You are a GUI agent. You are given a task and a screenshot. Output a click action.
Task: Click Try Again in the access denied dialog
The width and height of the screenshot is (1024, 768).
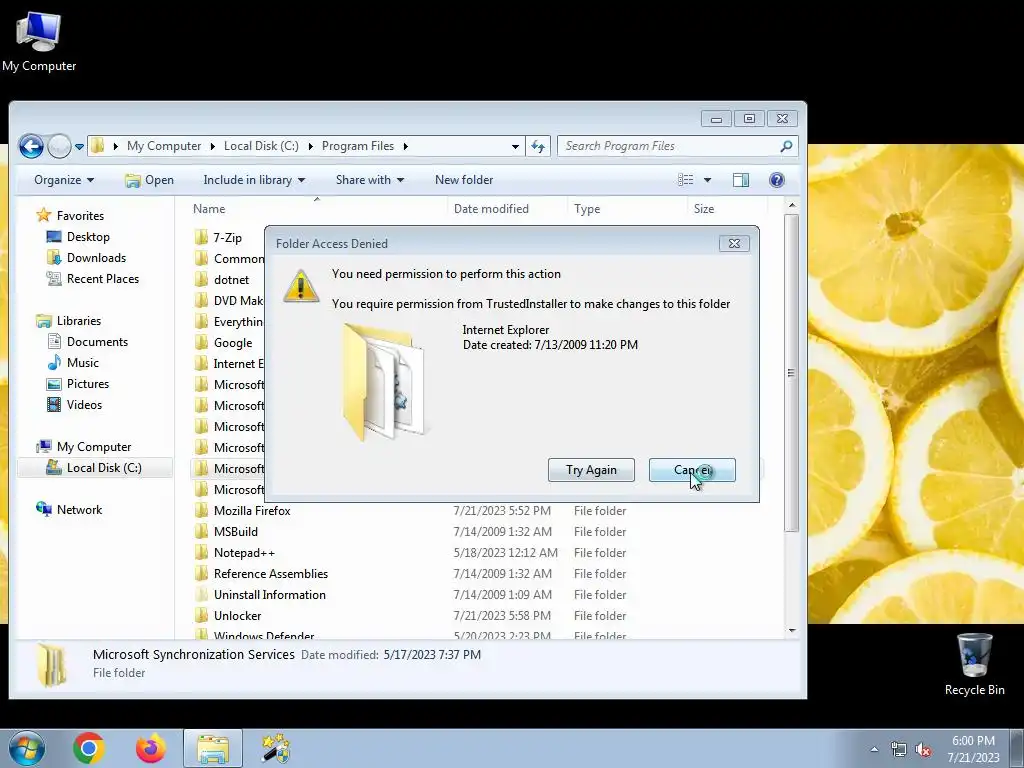(x=591, y=470)
